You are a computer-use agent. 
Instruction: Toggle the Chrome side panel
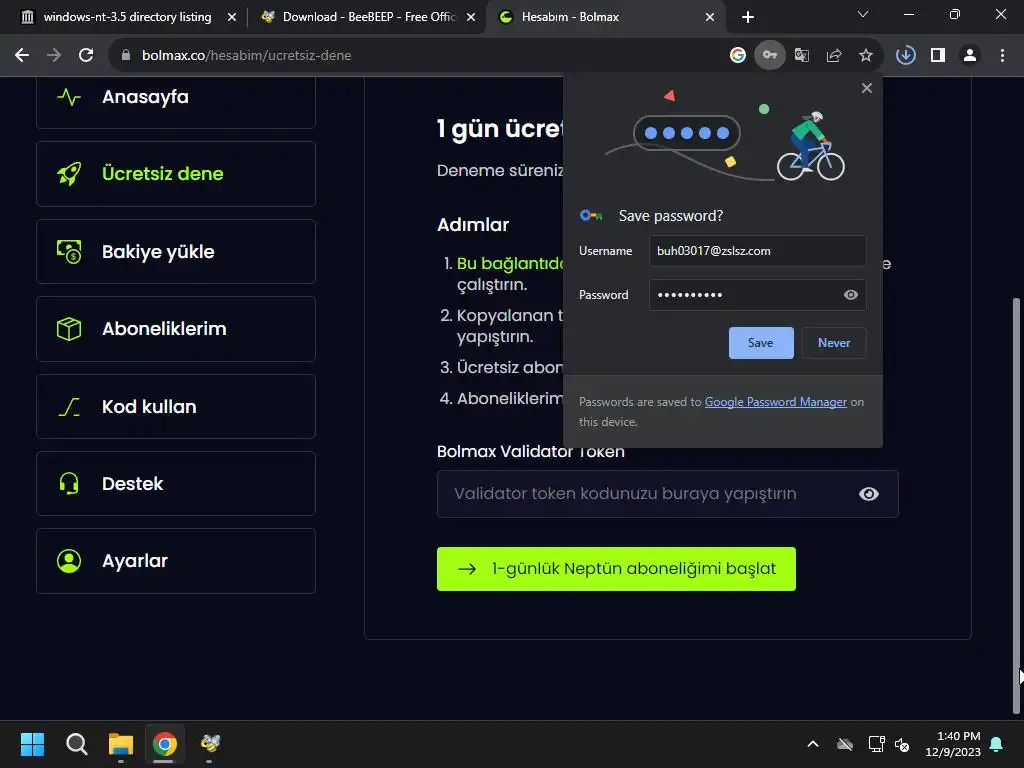938,56
